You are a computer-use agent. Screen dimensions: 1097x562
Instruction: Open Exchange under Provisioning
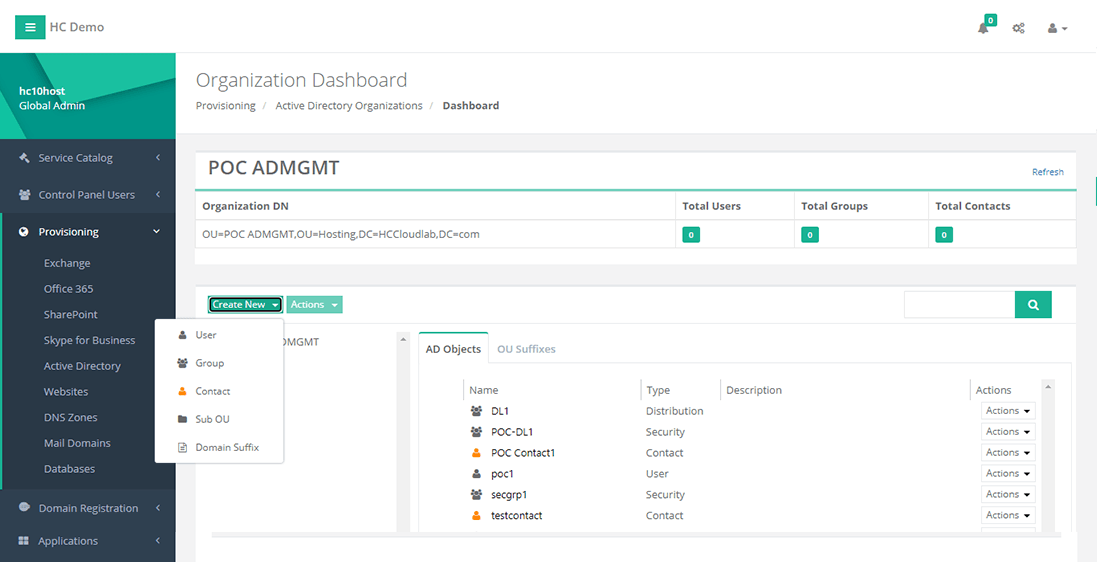[x=67, y=263]
